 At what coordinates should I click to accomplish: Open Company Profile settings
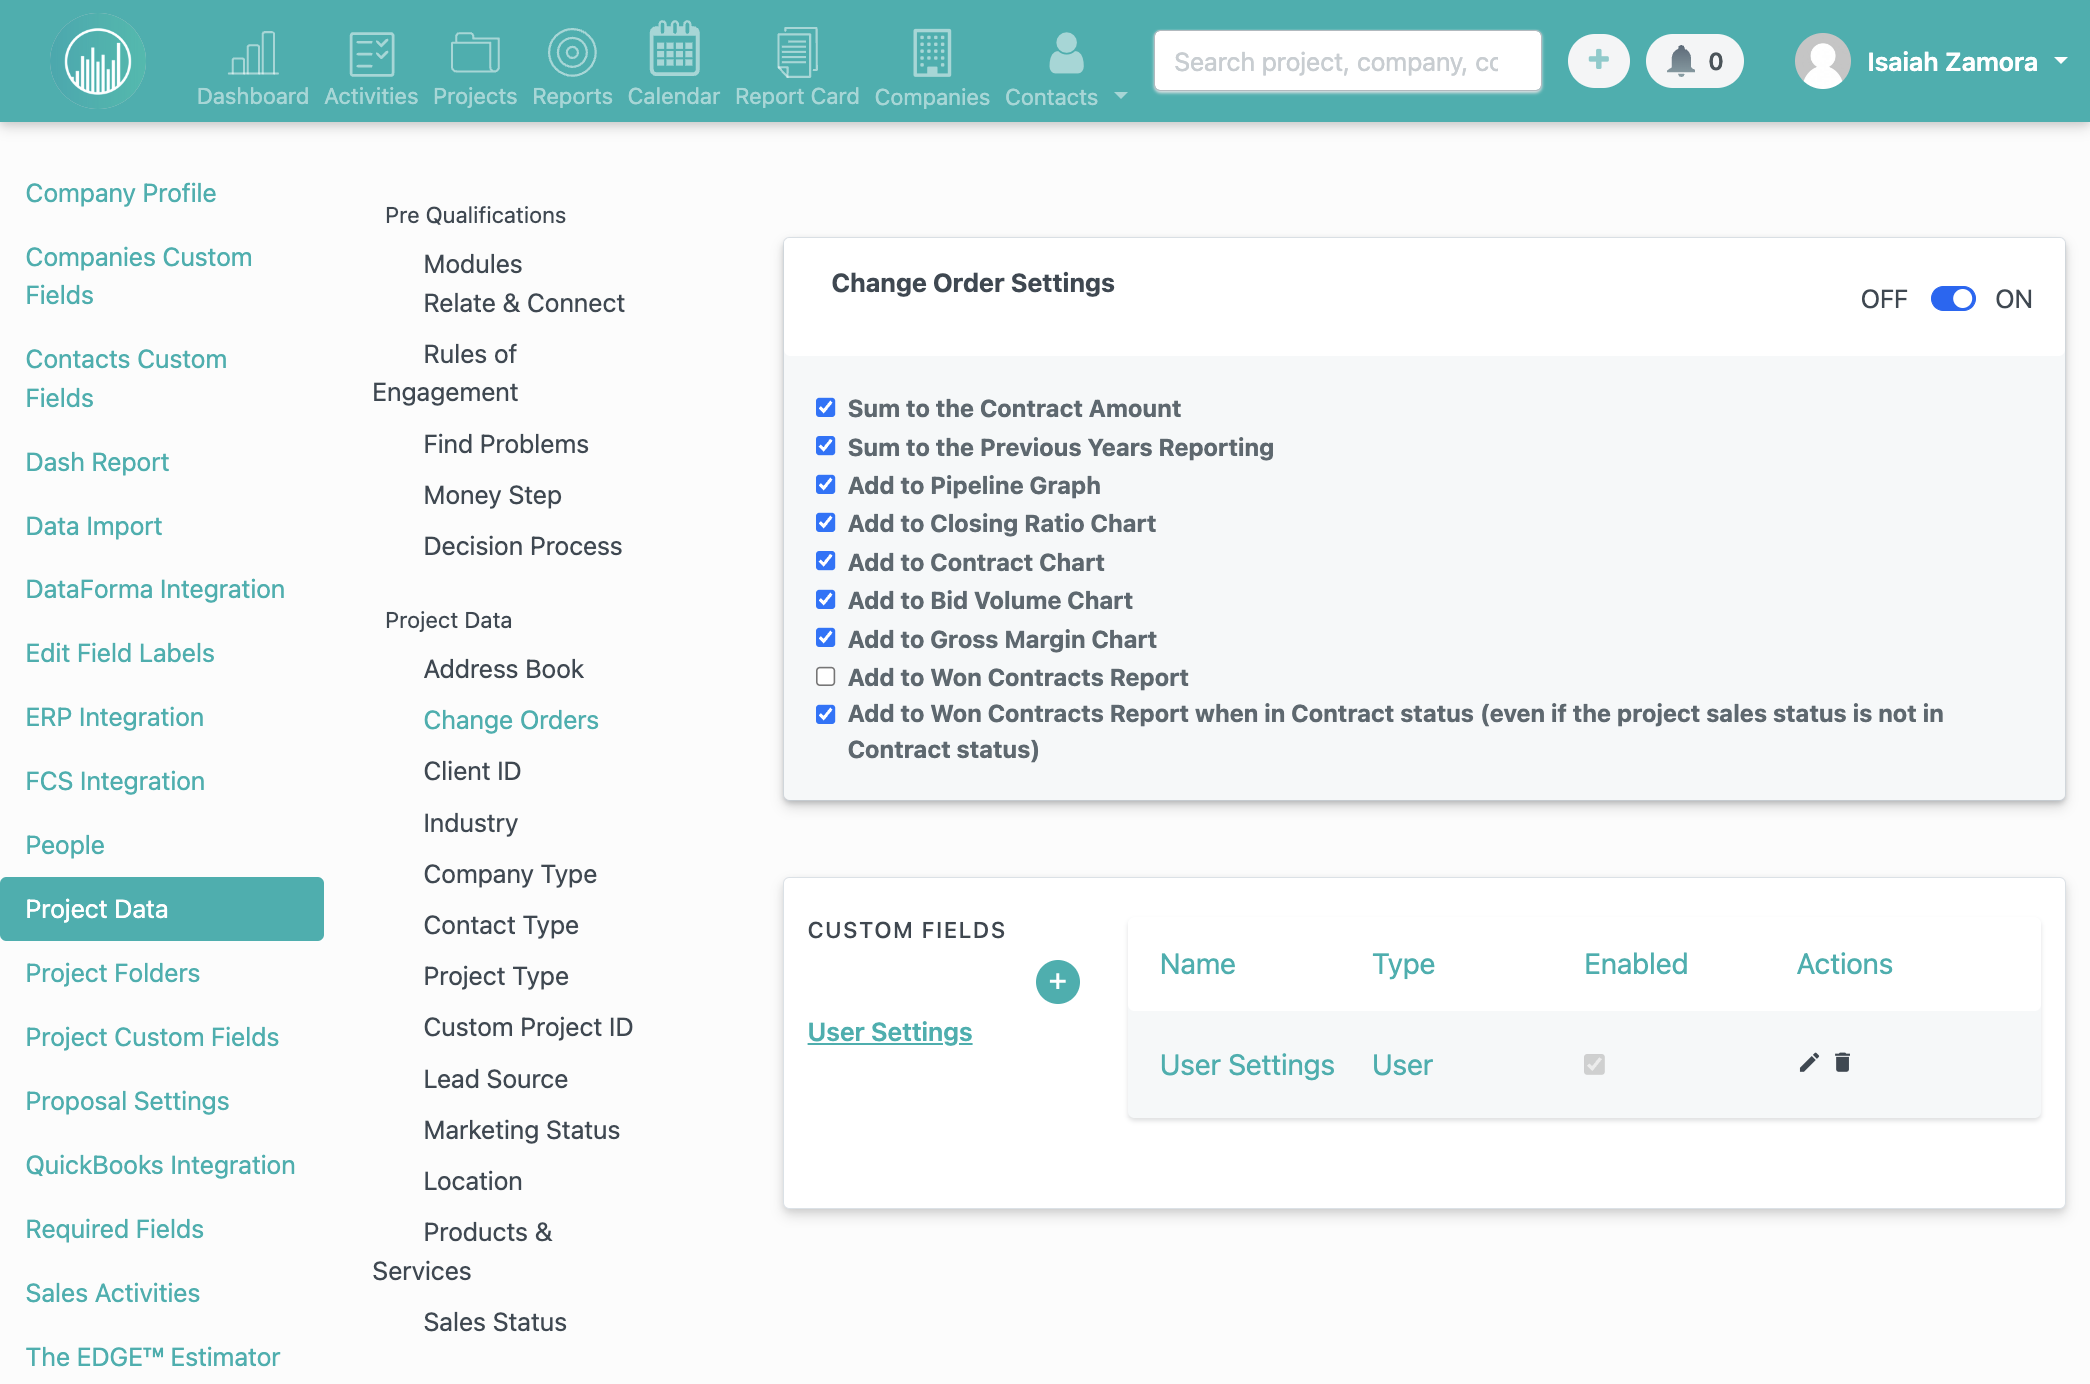click(x=121, y=193)
